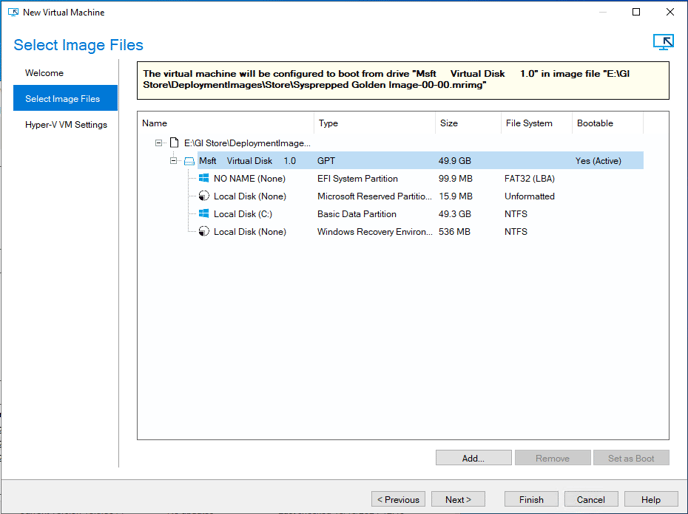Click the FAT32 (LBA) file system cell

point(530,179)
